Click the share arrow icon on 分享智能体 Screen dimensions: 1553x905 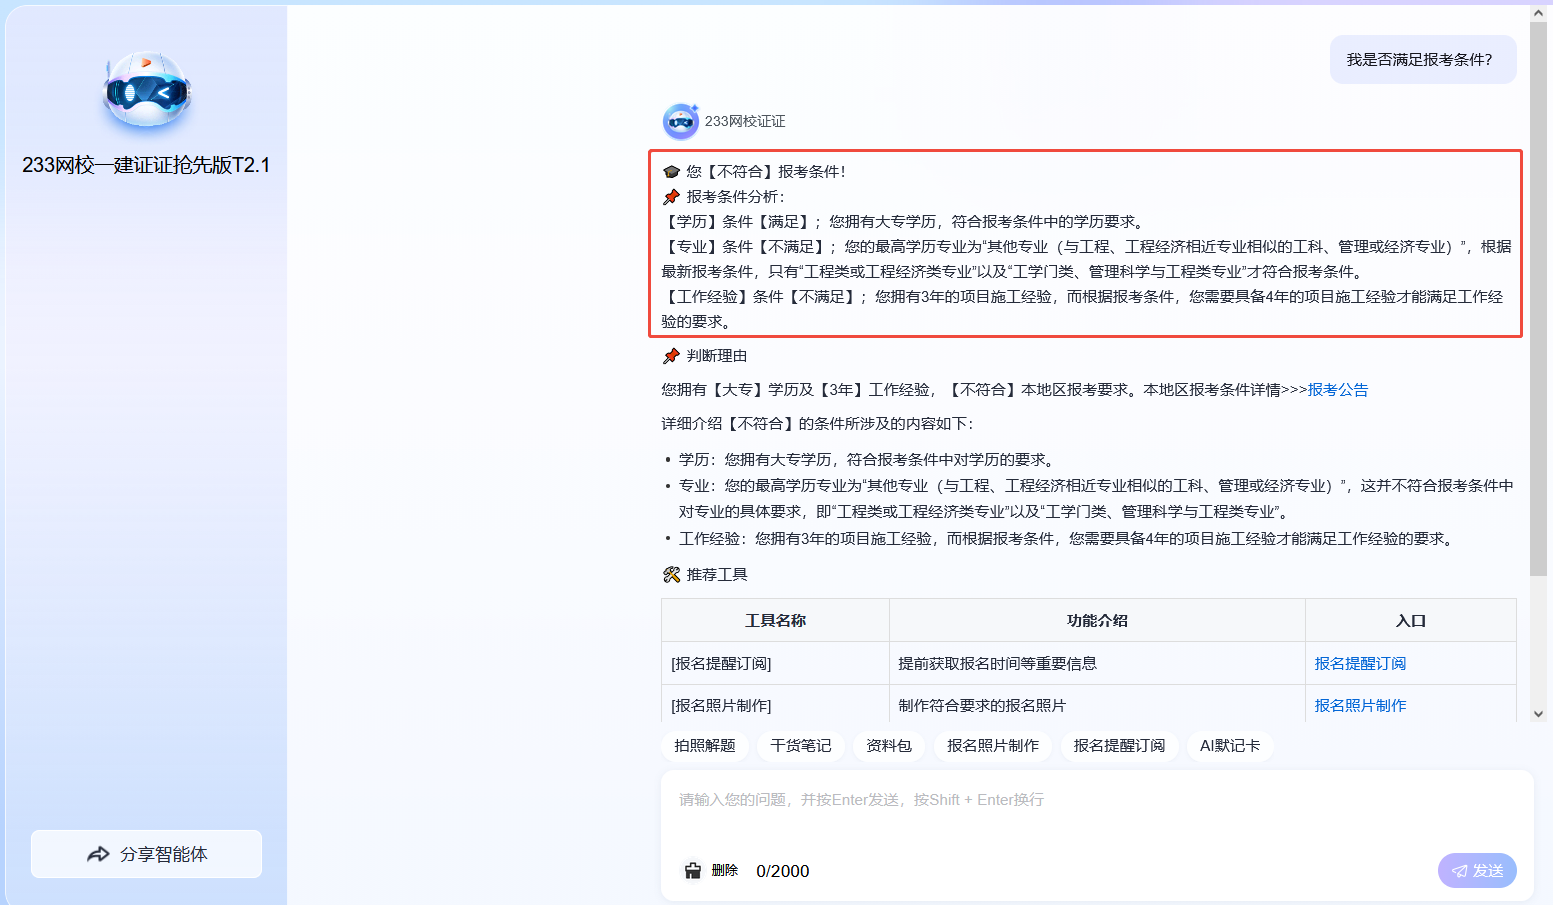click(98, 854)
